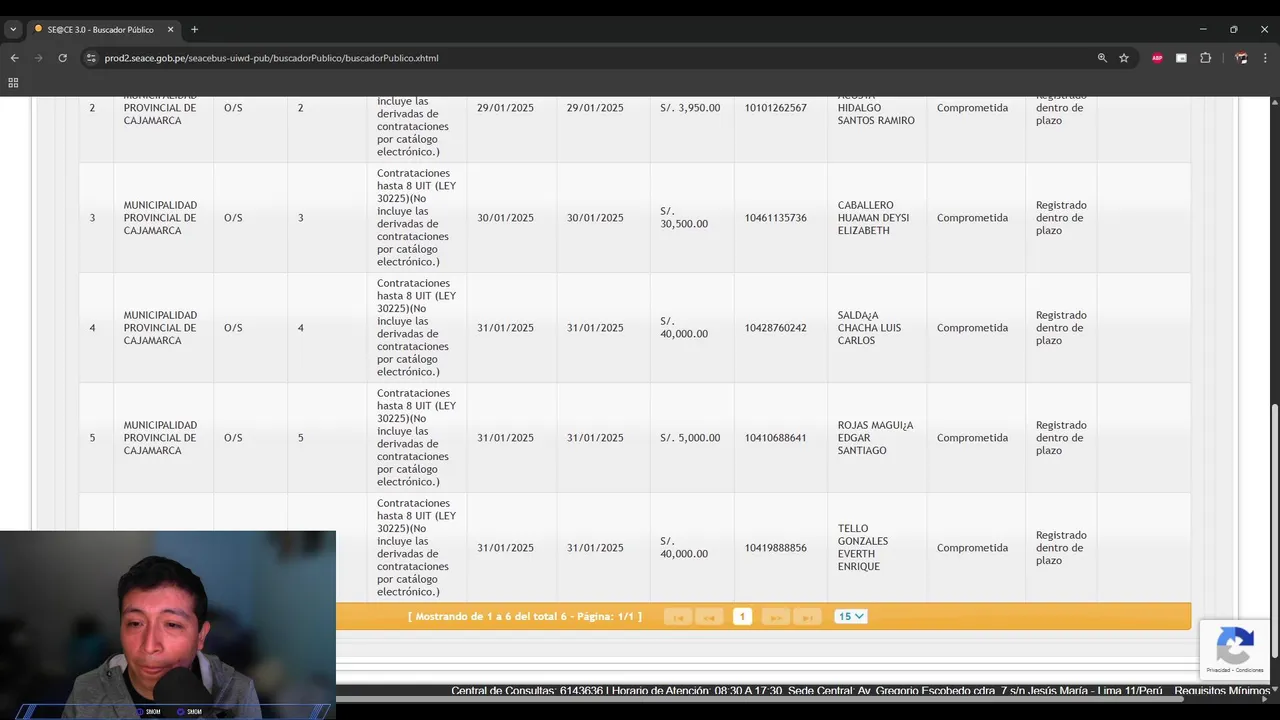Click Registrado dentro de plazo in row 5
Image resolution: width=1280 pixels, height=720 pixels.
point(1061,438)
